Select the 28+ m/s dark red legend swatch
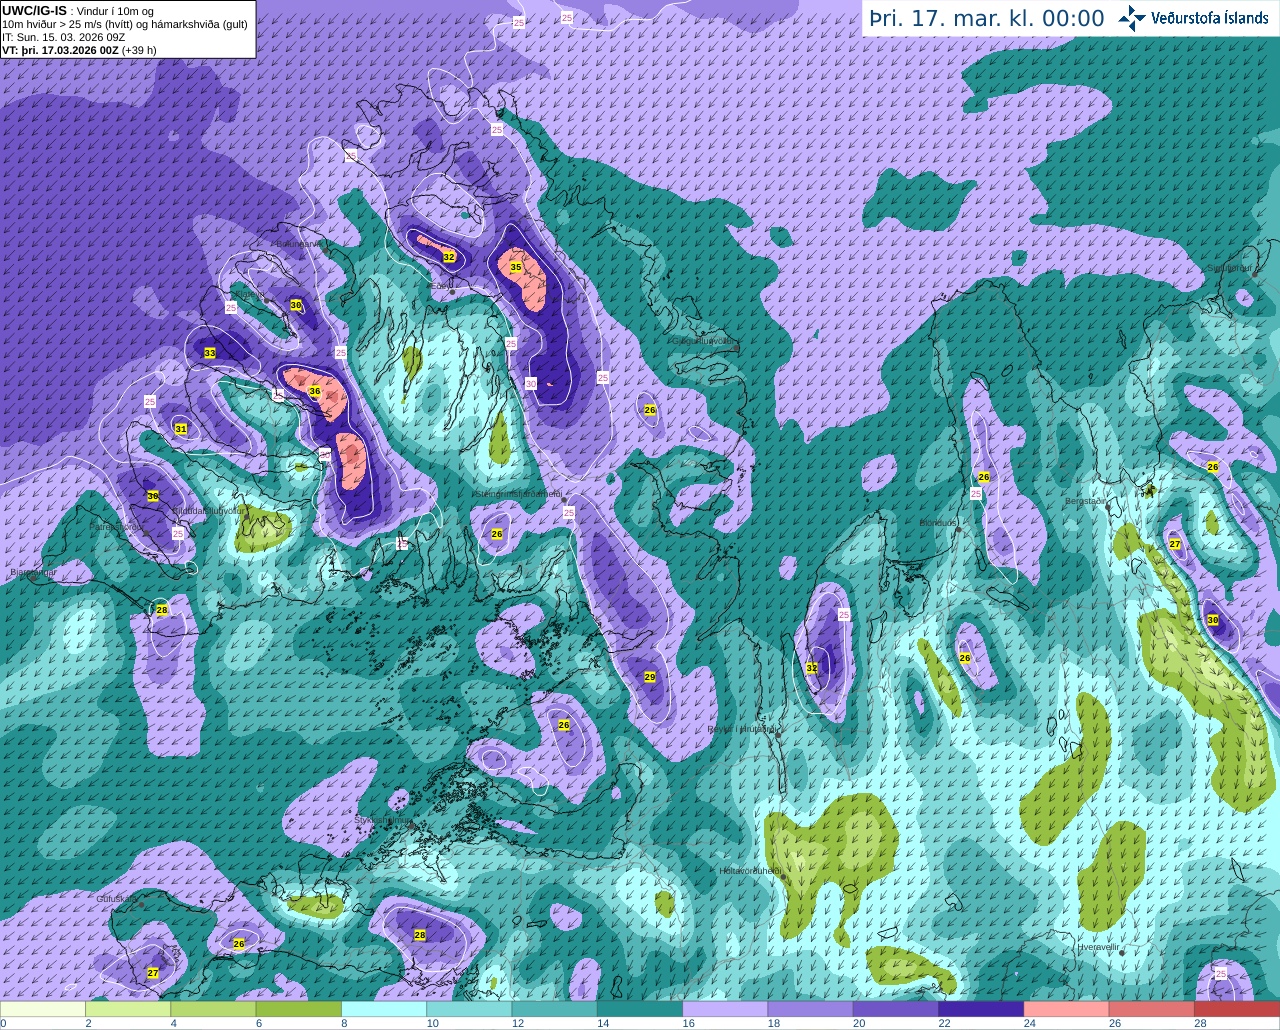Screen dimensions: 1280x1030 pos(1237,1009)
